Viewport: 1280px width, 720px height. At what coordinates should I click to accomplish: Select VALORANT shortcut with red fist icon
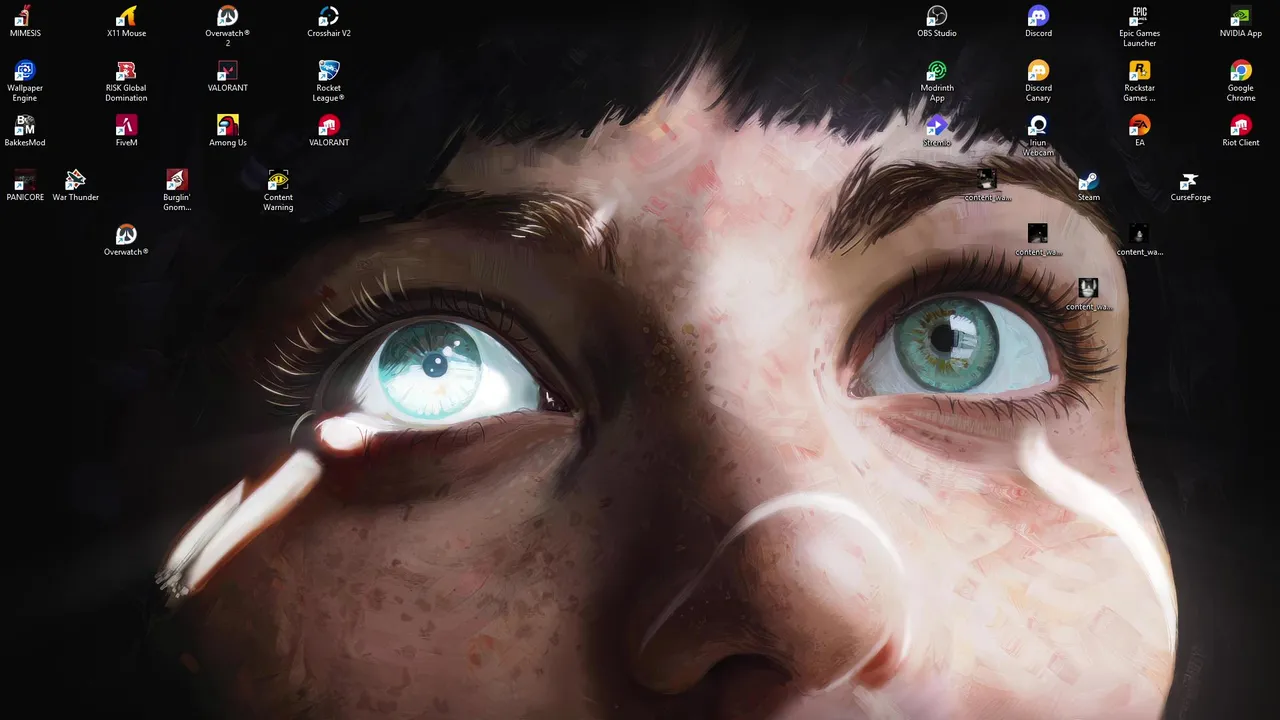pos(329,131)
